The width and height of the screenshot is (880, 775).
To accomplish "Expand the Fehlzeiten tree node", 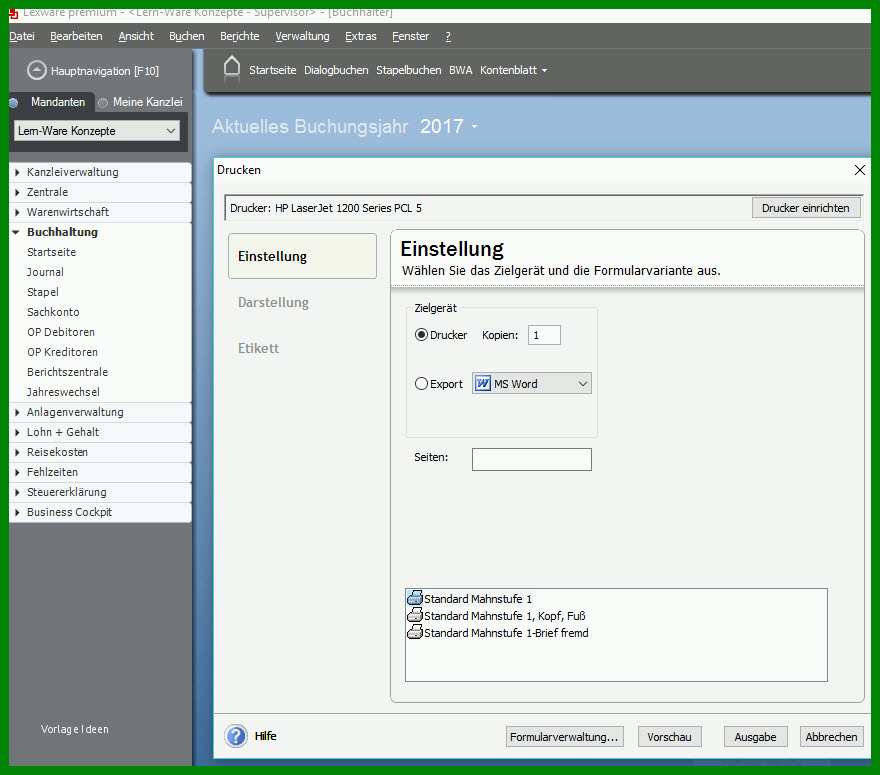I will [x=17, y=473].
